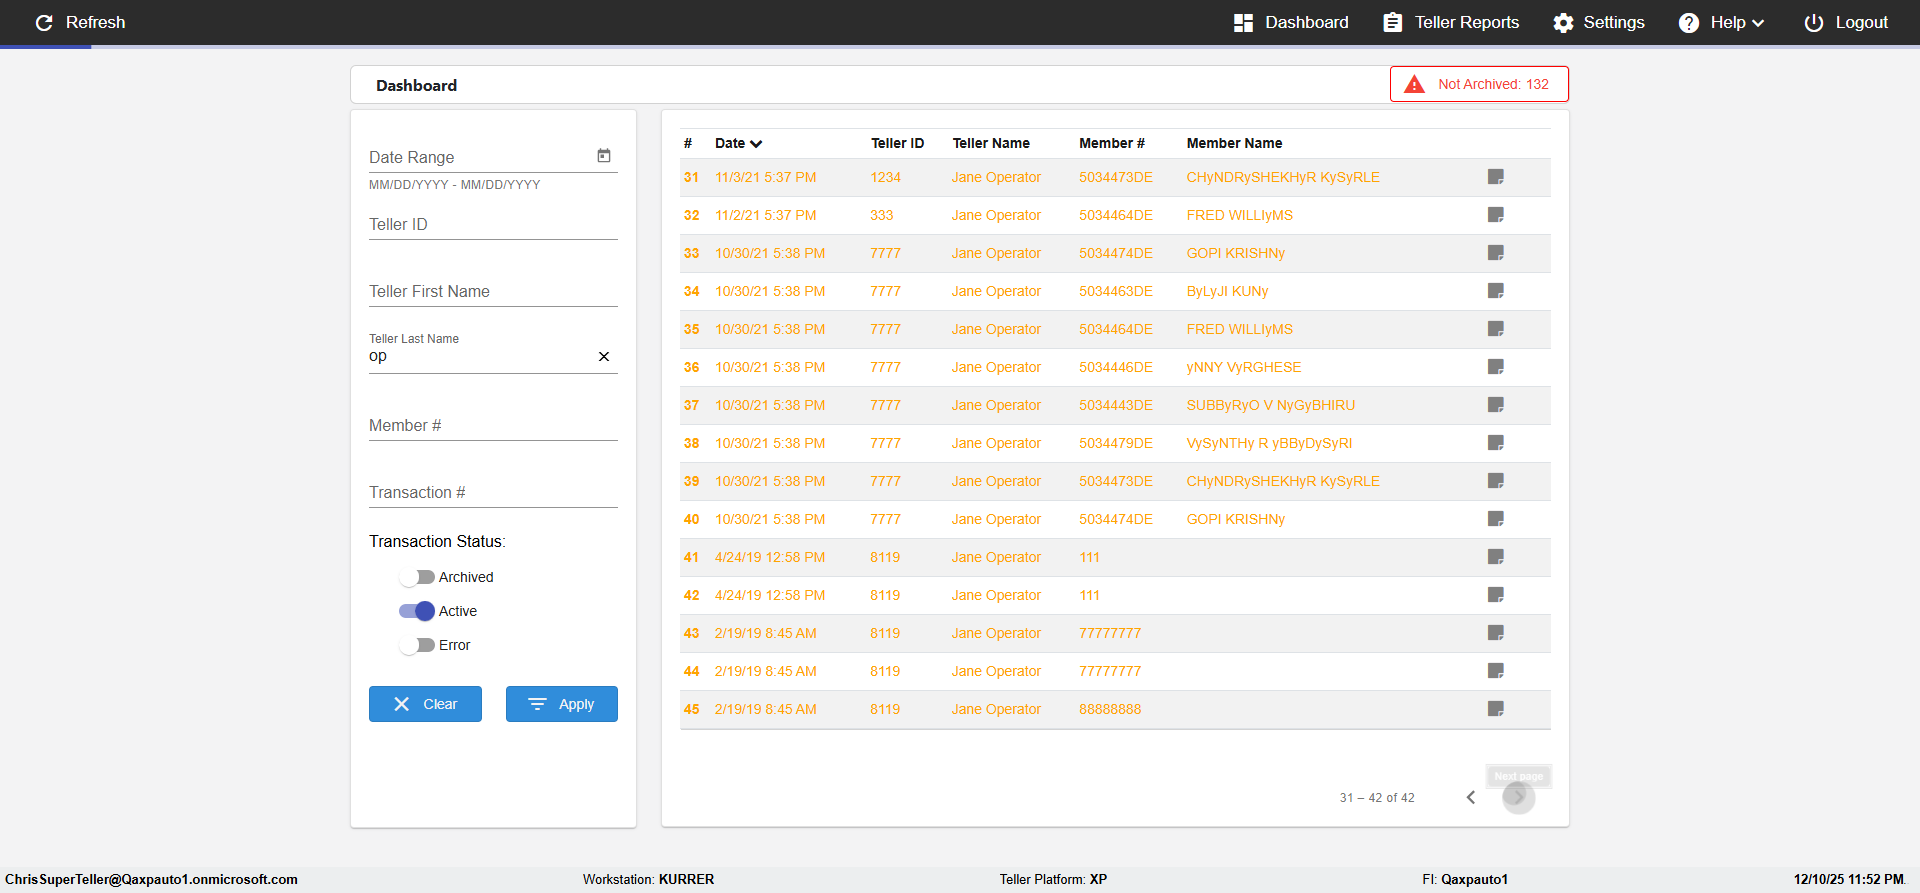
Task: Select member VySyNTHy R yBByDySyRI
Action: [x=1269, y=443]
